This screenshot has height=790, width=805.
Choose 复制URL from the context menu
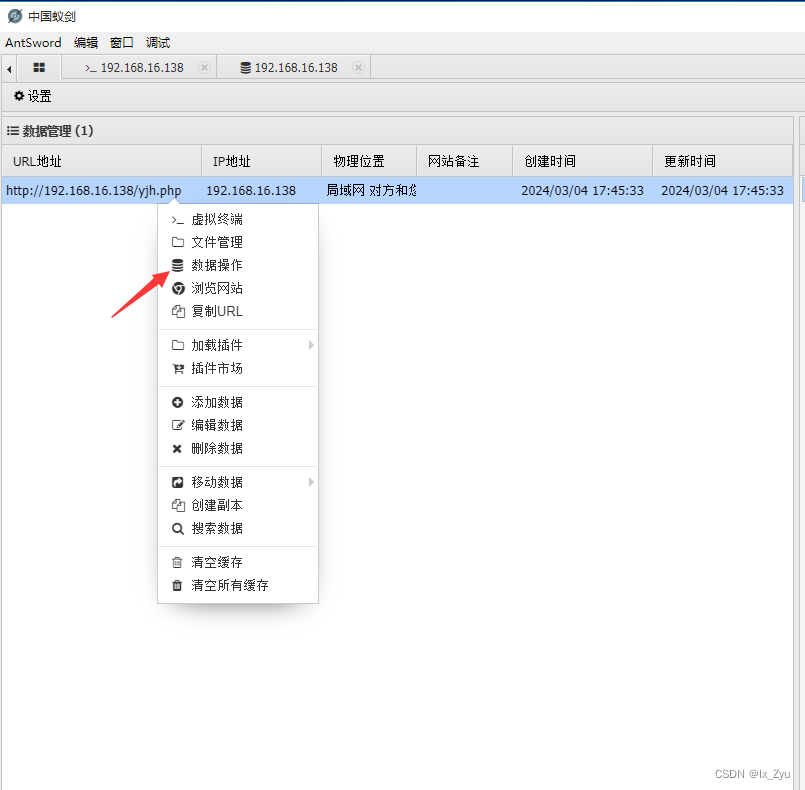238,312
